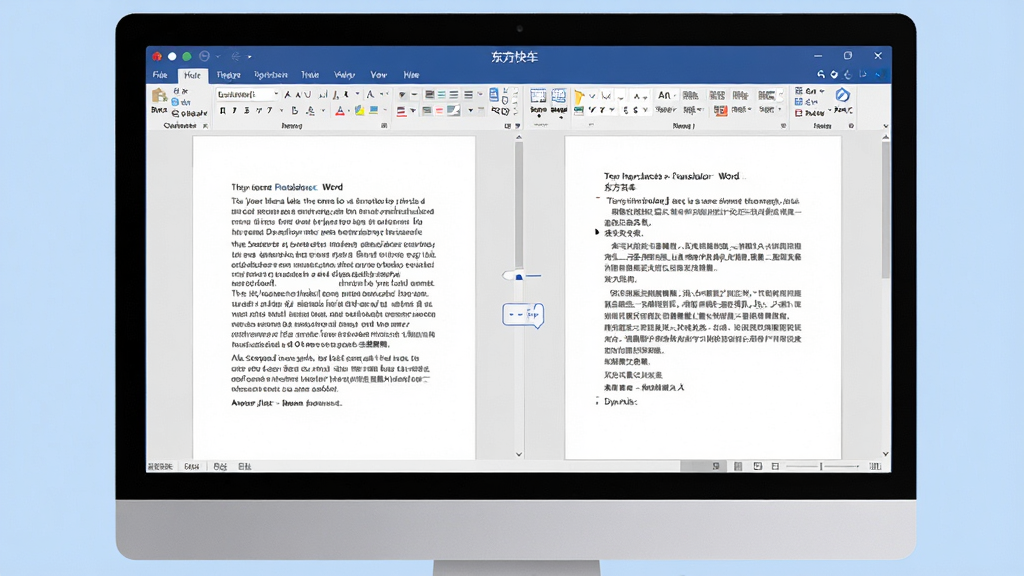Screen dimensions: 1024x576
Task: Expand the Font group dialog launcher
Action: coord(384,125)
